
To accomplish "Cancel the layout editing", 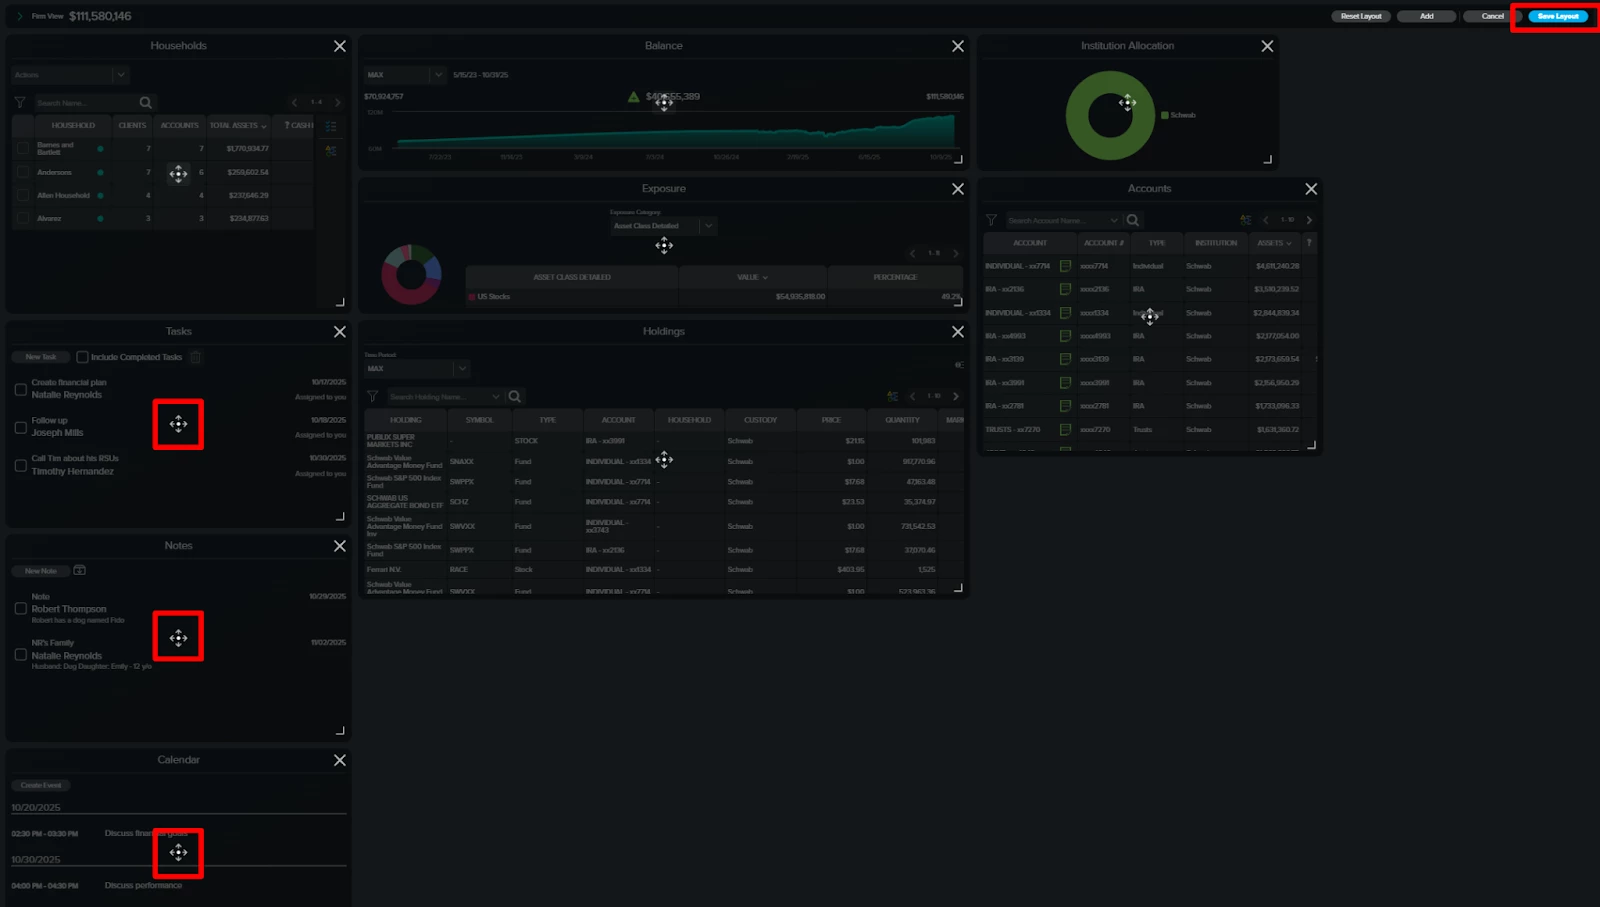I will (x=1492, y=16).
